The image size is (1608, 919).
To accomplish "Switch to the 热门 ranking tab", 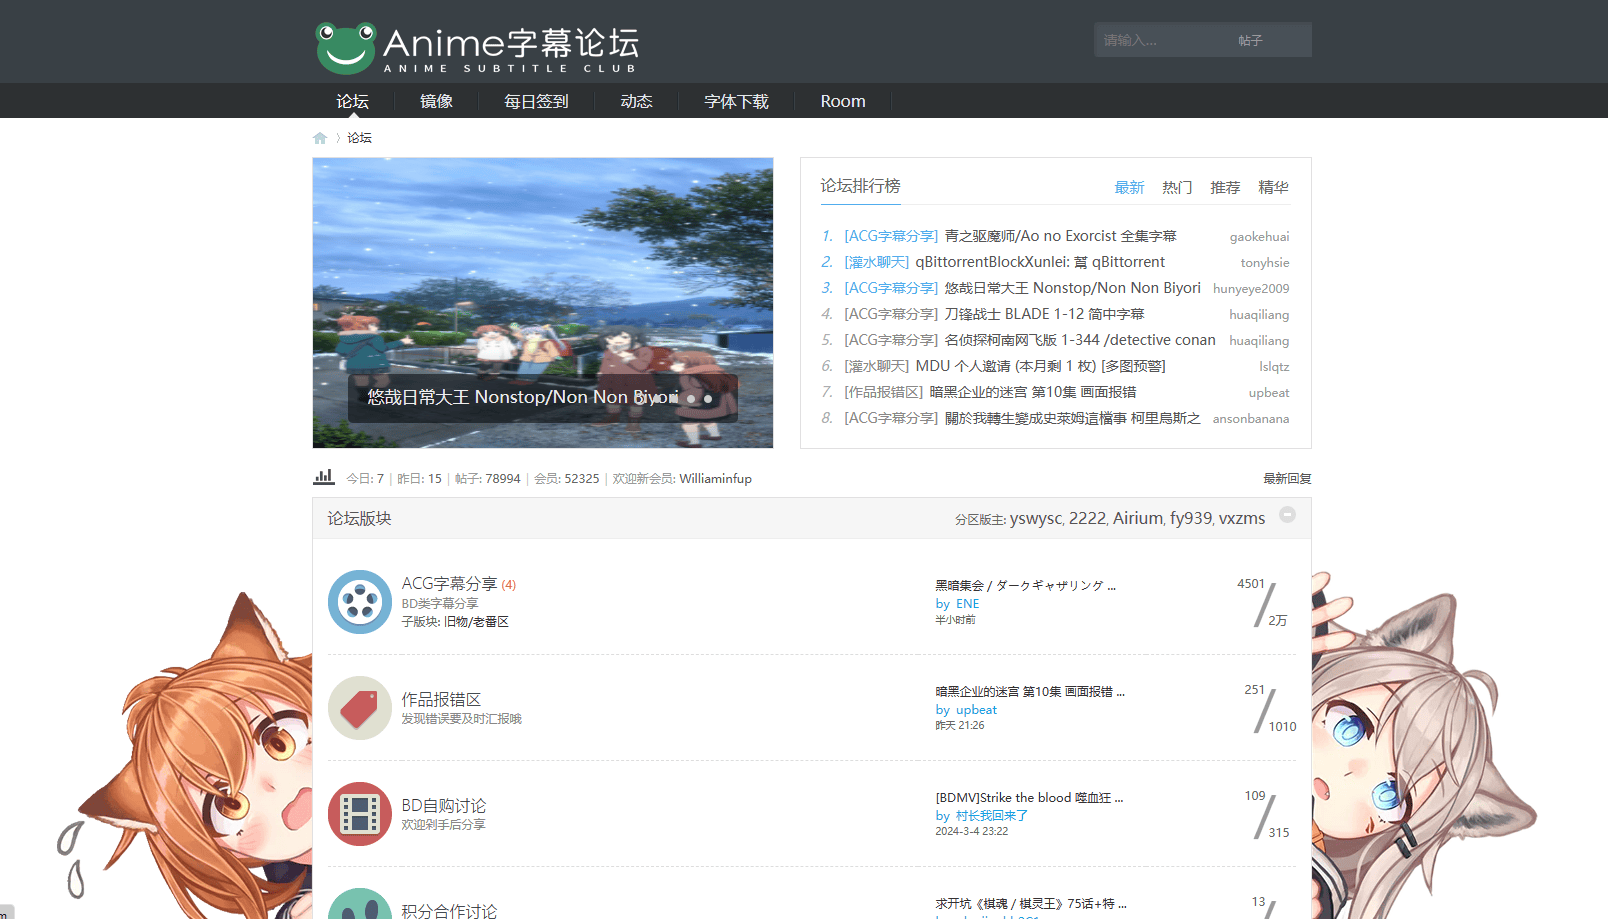I will [x=1176, y=187].
